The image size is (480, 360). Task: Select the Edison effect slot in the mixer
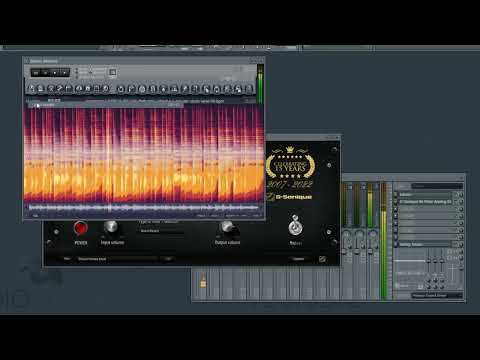click(424, 195)
